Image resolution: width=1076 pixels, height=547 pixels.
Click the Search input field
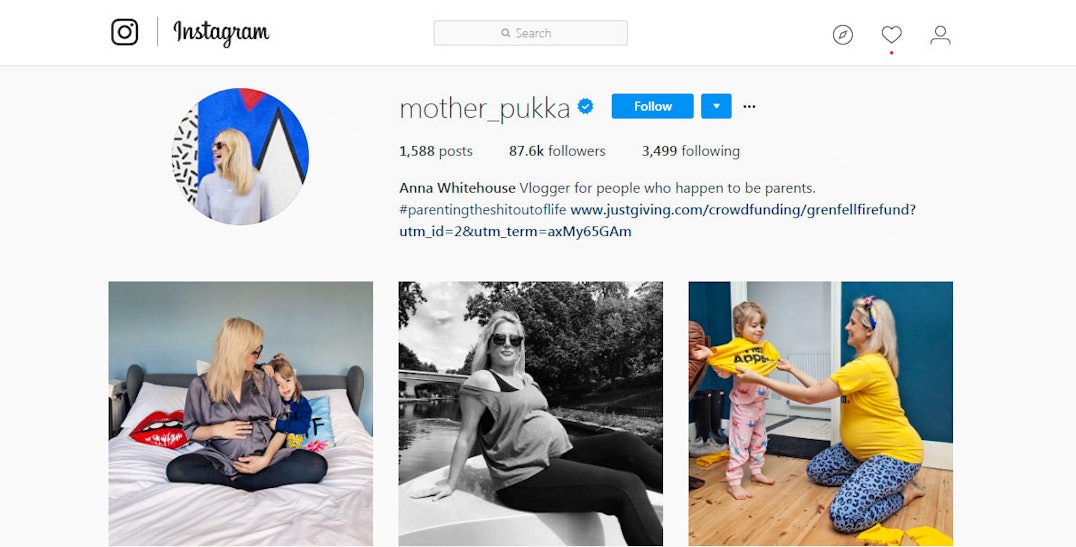pyautogui.click(x=530, y=33)
